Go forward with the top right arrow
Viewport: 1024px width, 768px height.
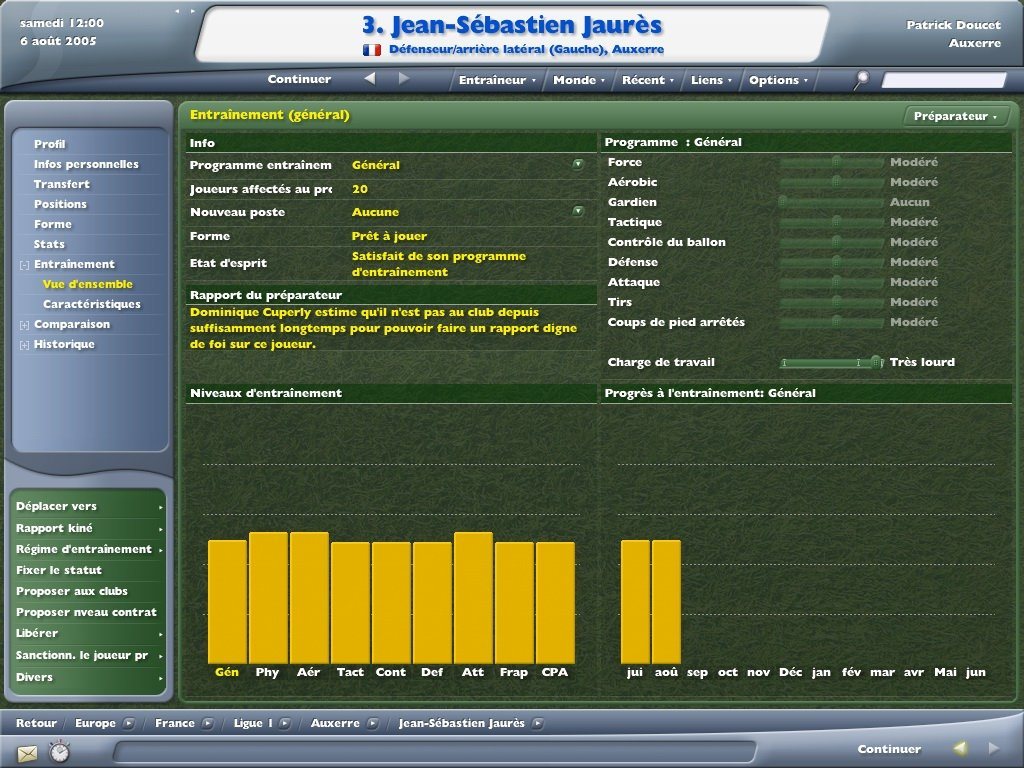[x=404, y=78]
